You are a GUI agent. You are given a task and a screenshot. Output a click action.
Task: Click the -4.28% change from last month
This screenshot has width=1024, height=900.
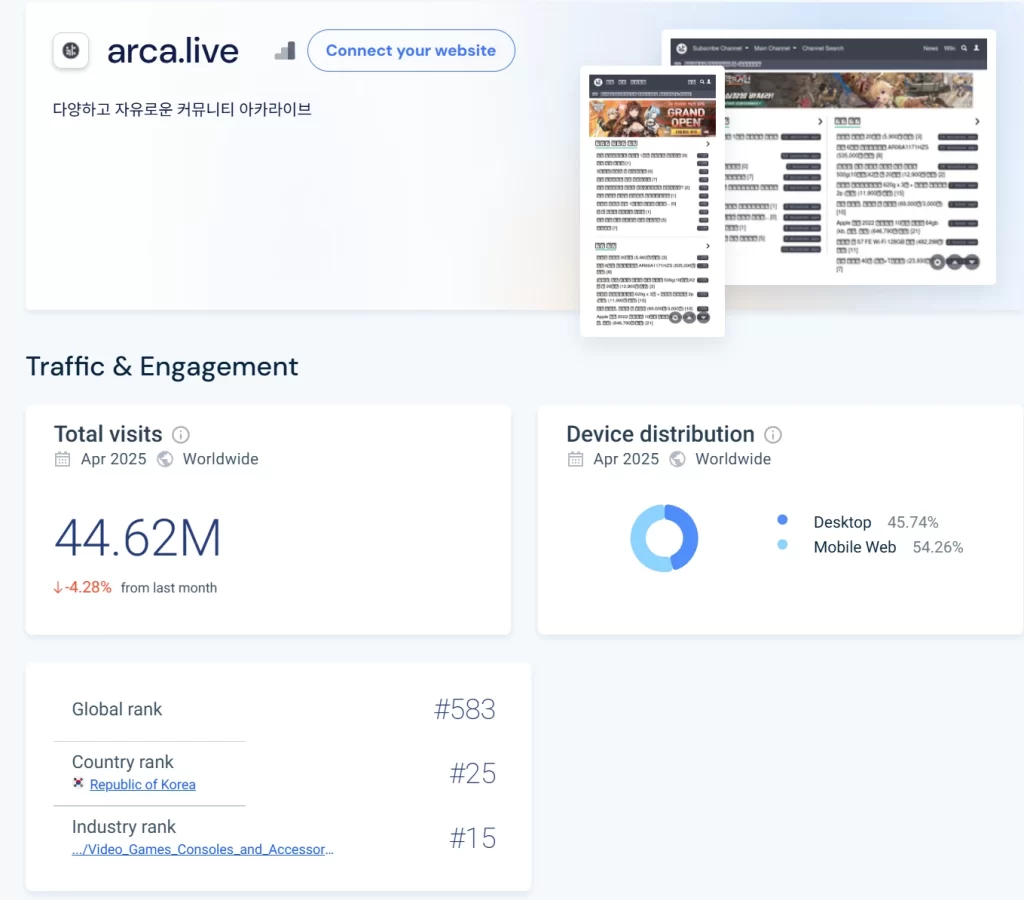pyautogui.click(x=82, y=588)
